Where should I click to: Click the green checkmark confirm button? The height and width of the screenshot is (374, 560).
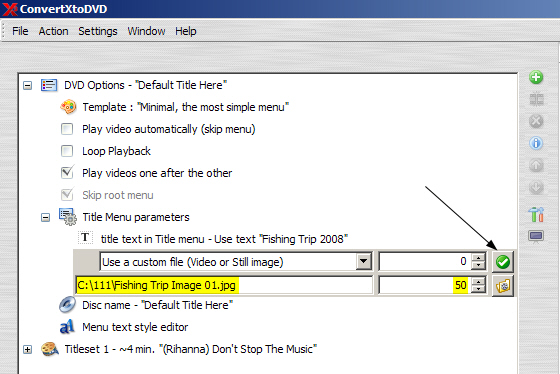[x=503, y=262]
